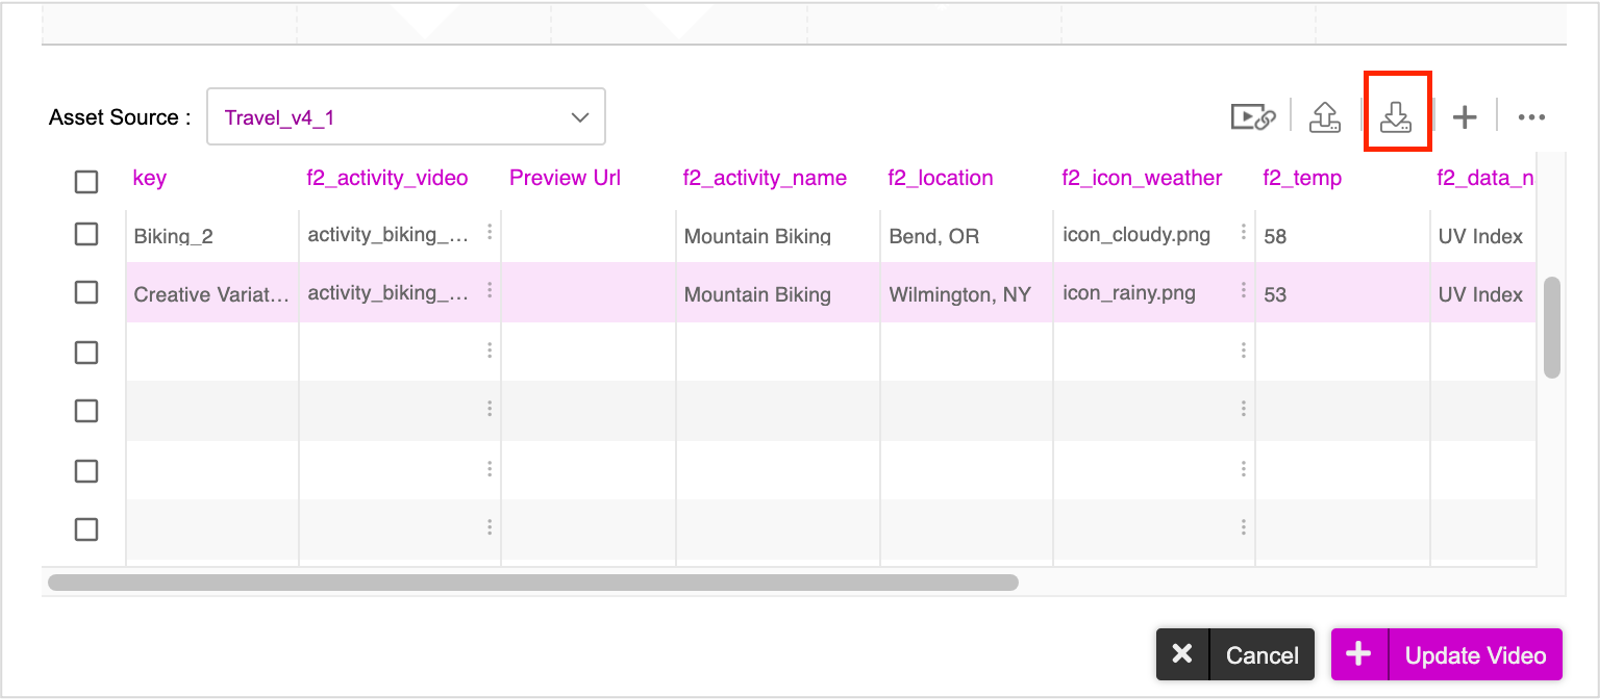The height and width of the screenshot is (700, 1602).
Task: Click the Preview Url column header
Action: point(565,178)
